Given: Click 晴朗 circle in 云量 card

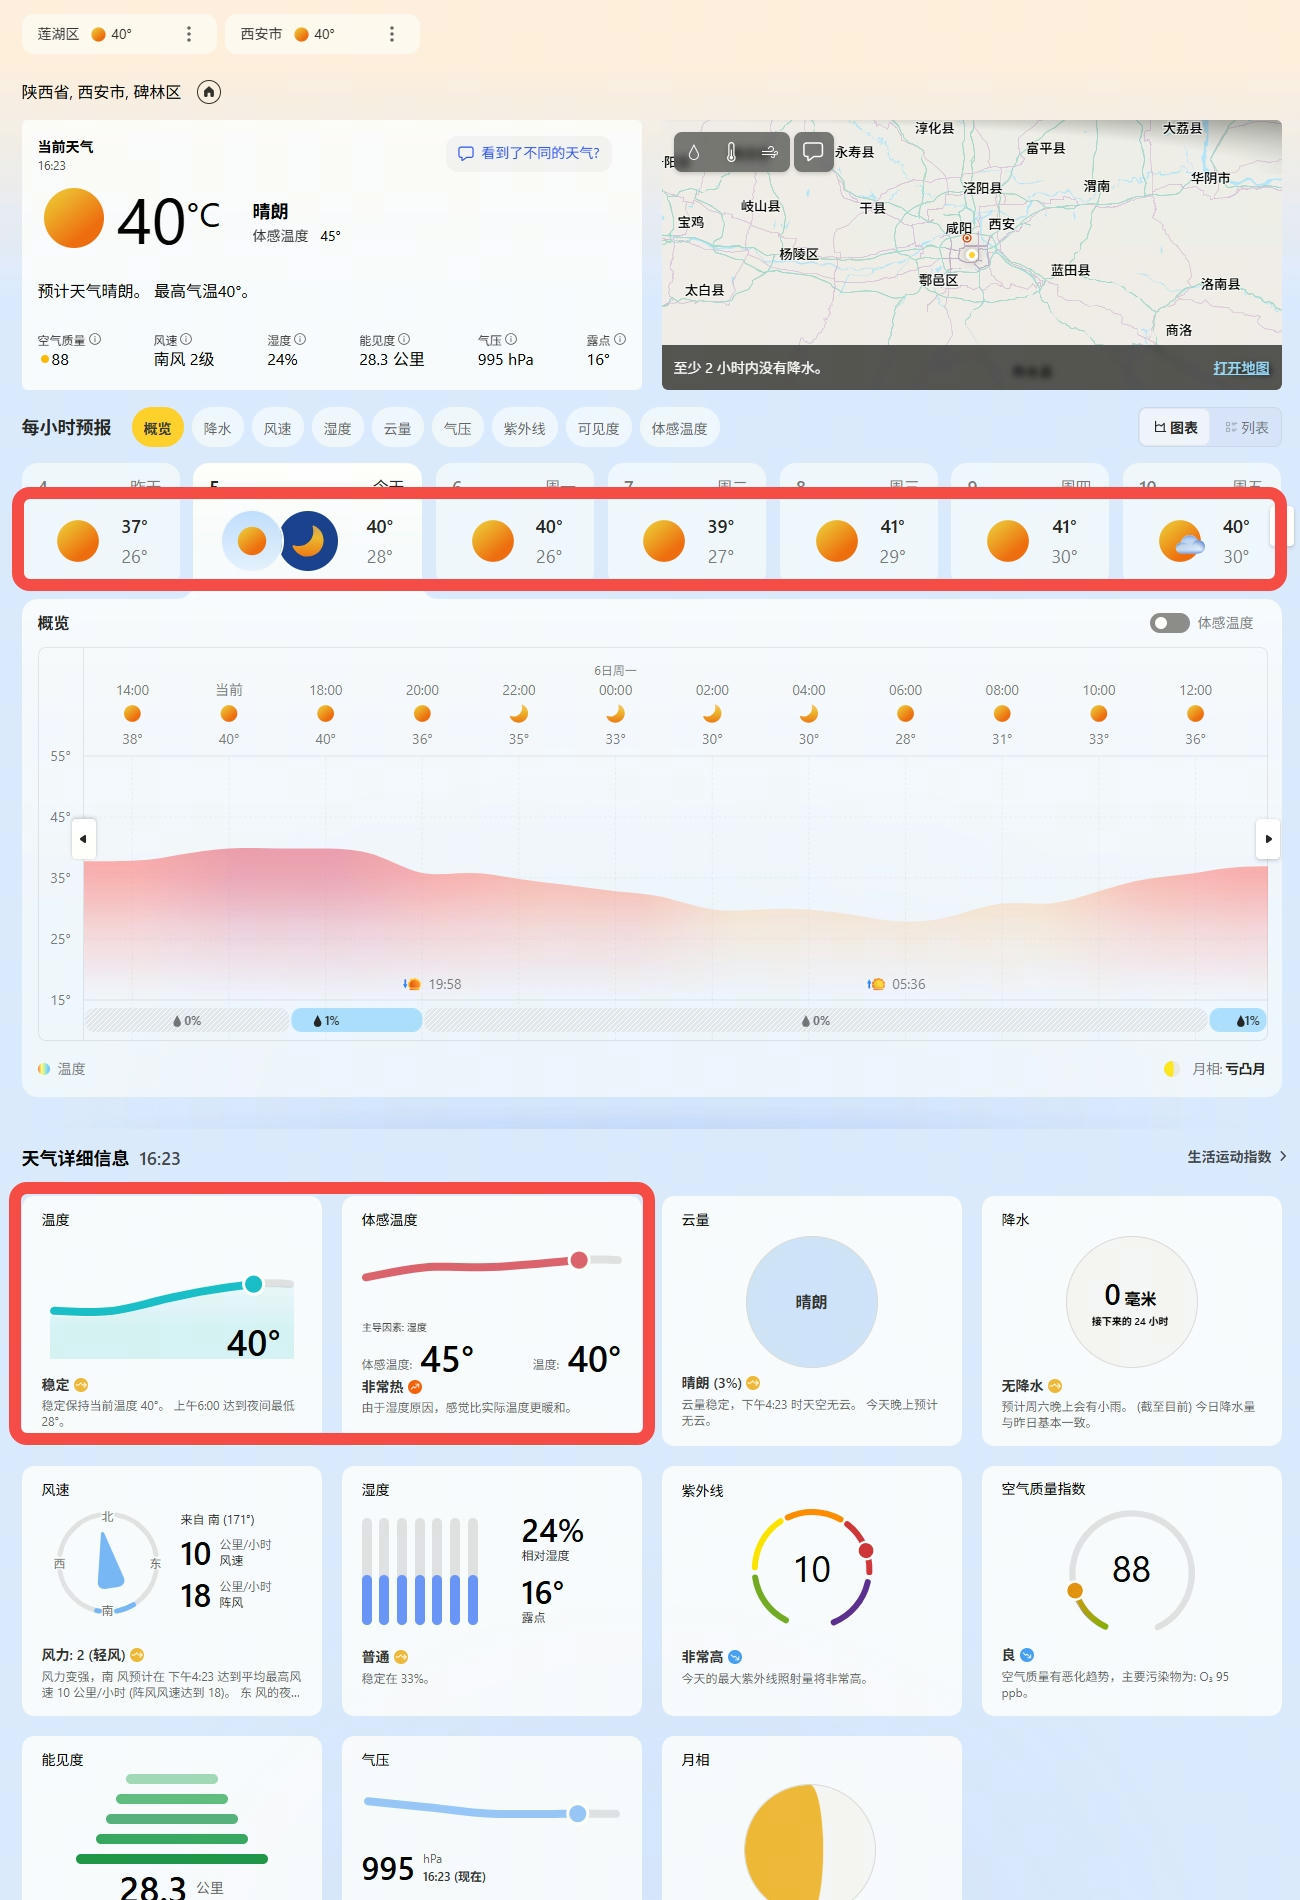Looking at the screenshot, I should point(811,1302).
